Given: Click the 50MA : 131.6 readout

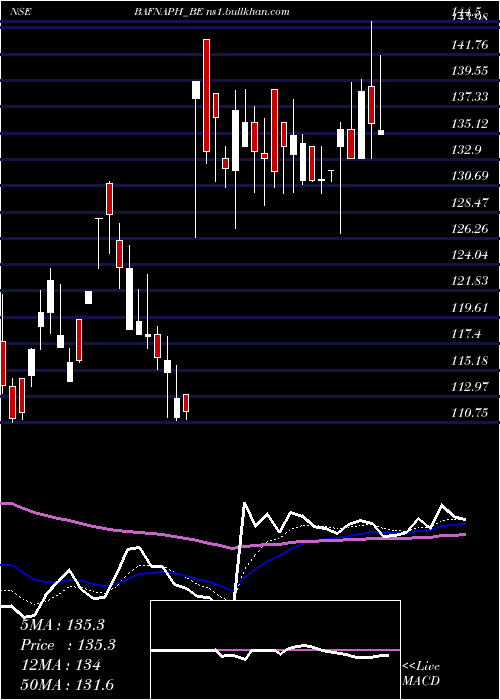Looking at the screenshot, I should coord(67,684).
